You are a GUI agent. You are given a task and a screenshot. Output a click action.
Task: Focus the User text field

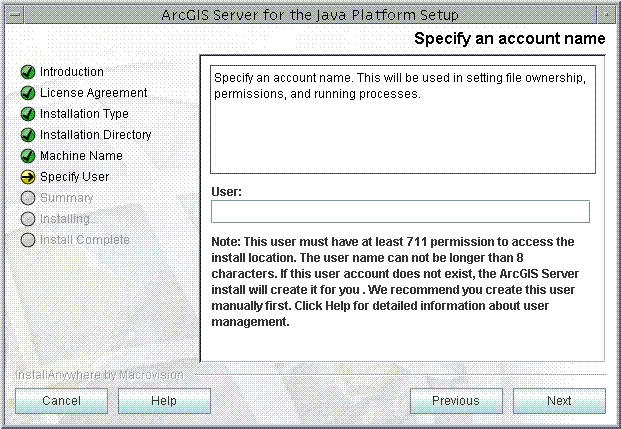coord(400,212)
